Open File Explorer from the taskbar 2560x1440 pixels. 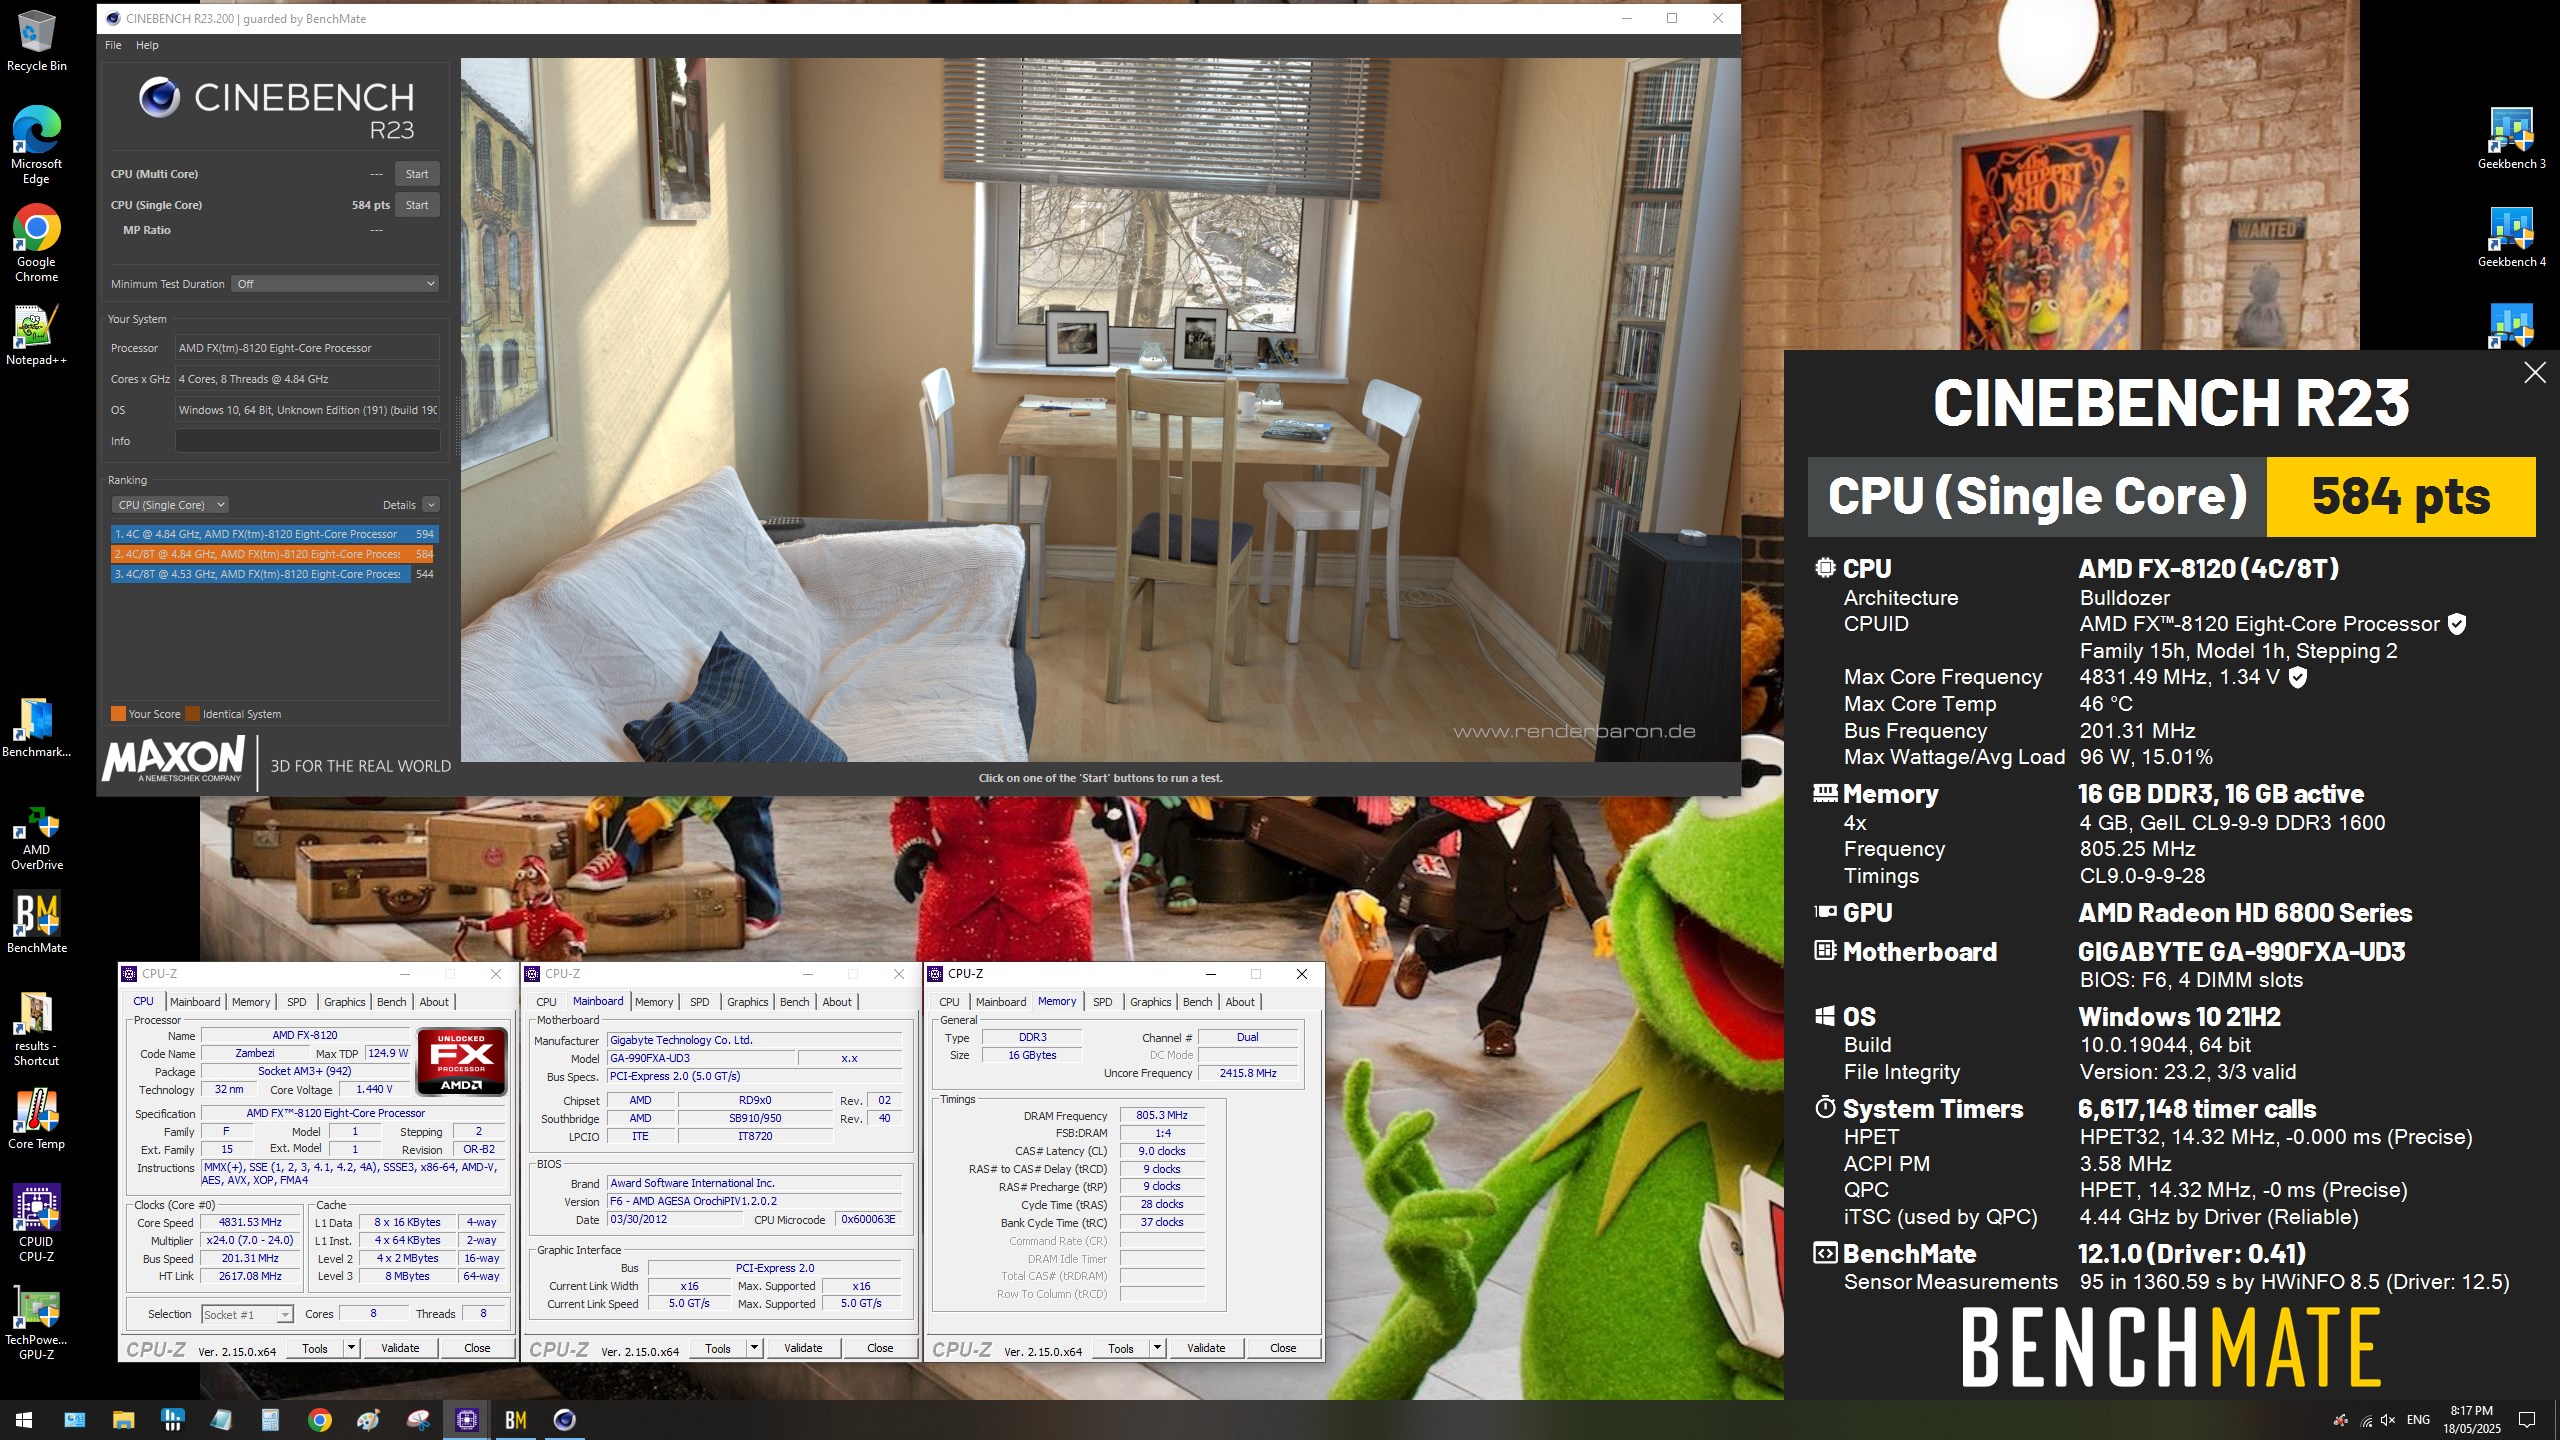point(123,1419)
